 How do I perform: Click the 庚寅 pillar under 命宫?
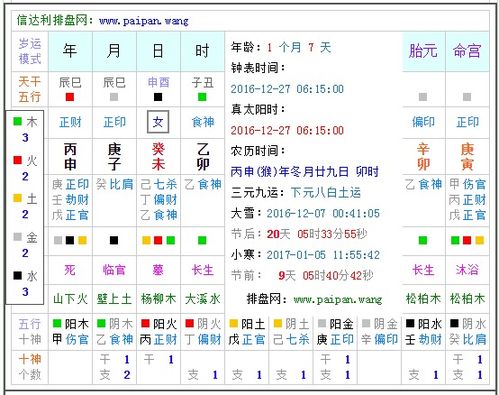(x=467, y=157)
